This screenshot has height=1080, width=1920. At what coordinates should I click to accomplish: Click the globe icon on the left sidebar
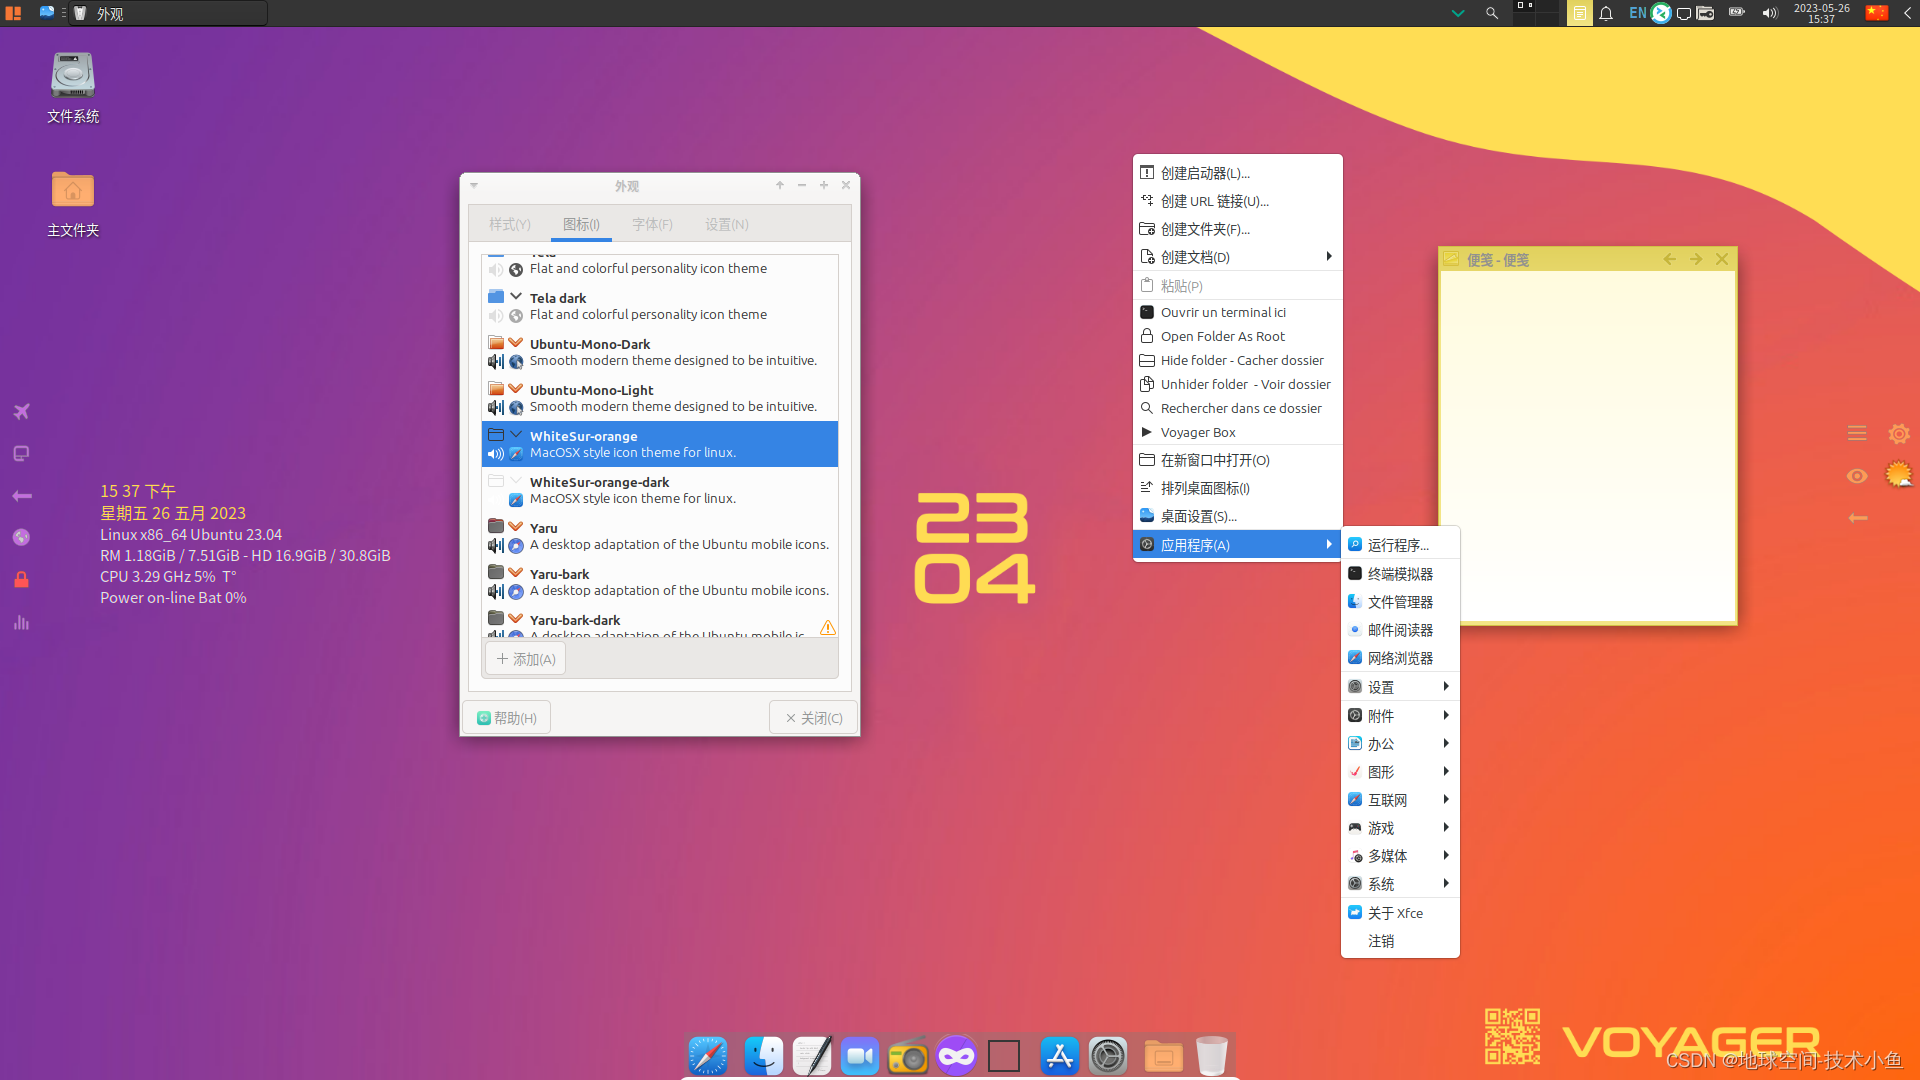tap(21, 537)
